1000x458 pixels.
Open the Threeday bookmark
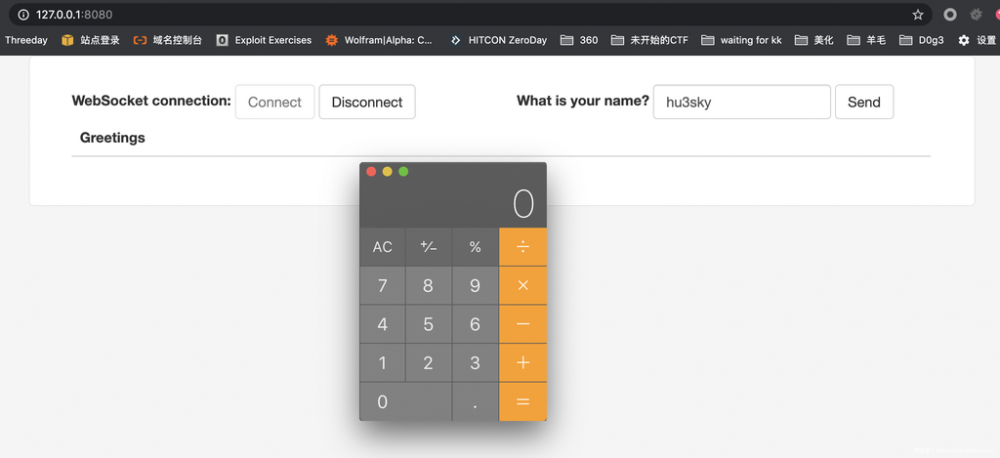pos(26,40)
